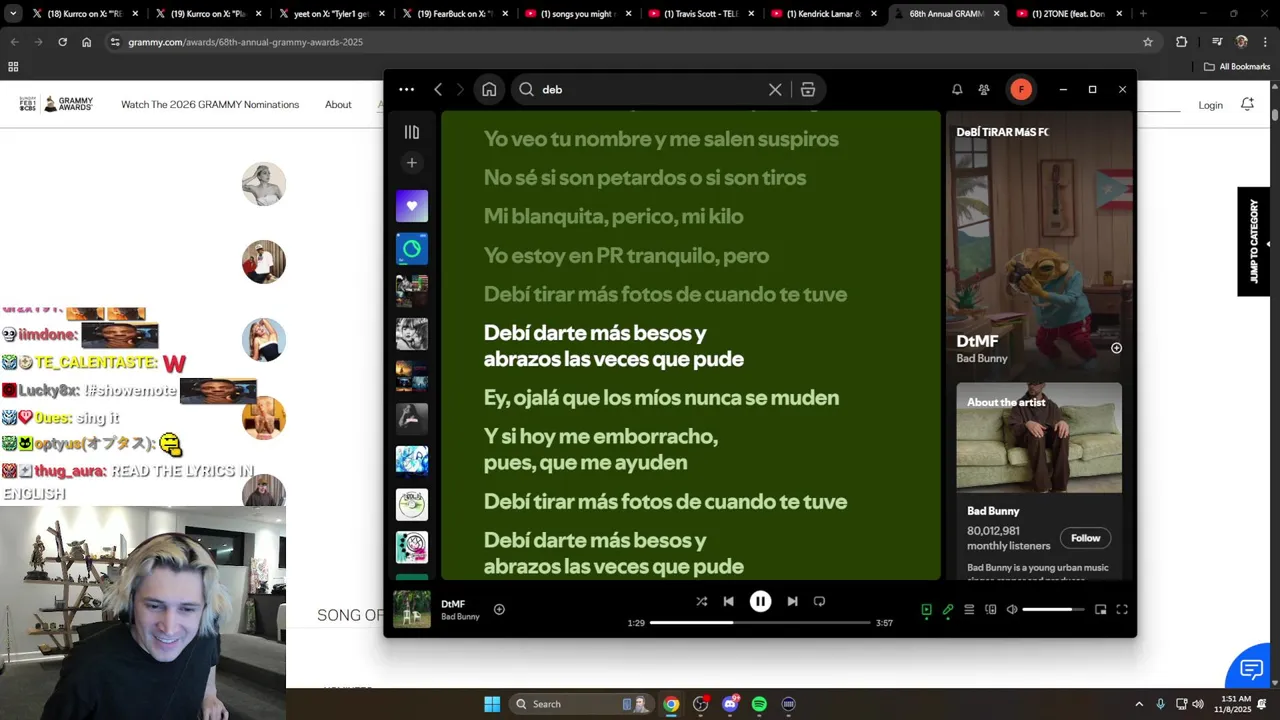Click Chrome address bar URL
1280x720 pixels.
(x=245, y=42)
